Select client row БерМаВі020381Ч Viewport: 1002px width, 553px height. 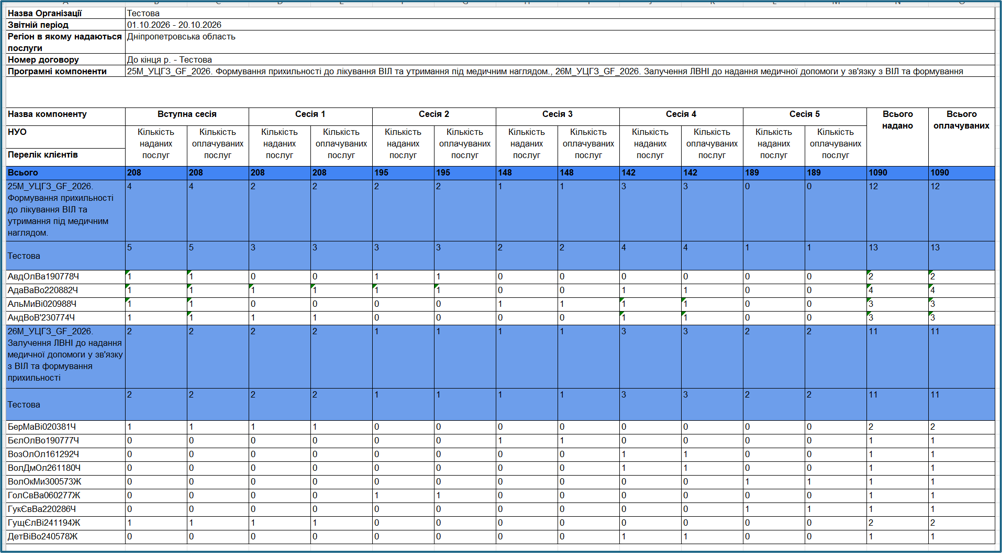pos(66,427)
